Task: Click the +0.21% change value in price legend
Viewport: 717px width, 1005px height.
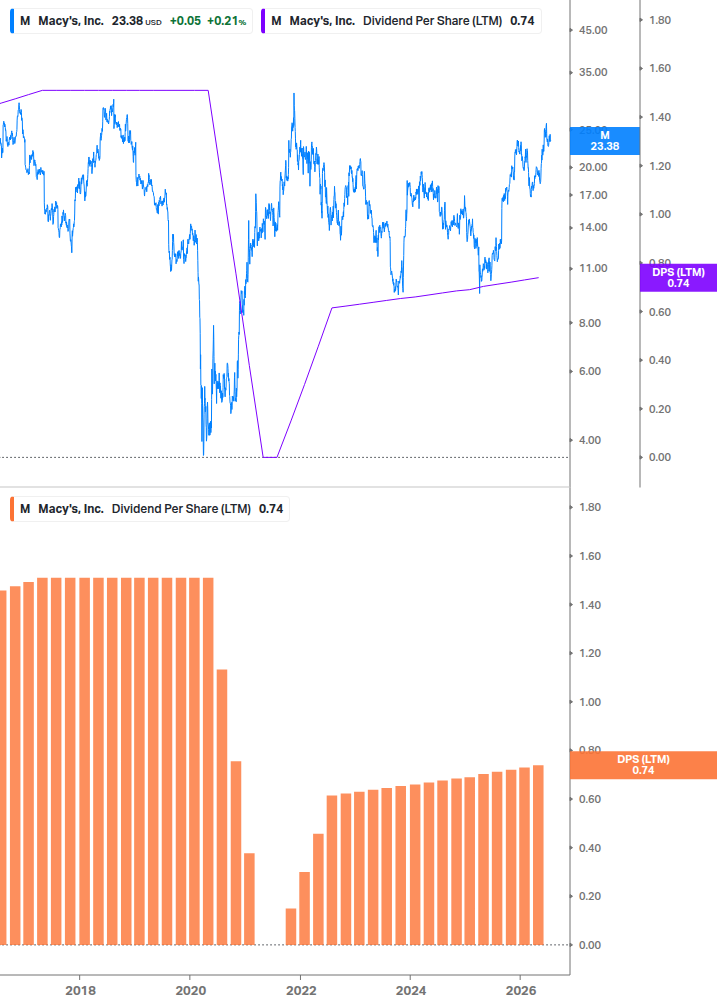Action: pos(226,21)
